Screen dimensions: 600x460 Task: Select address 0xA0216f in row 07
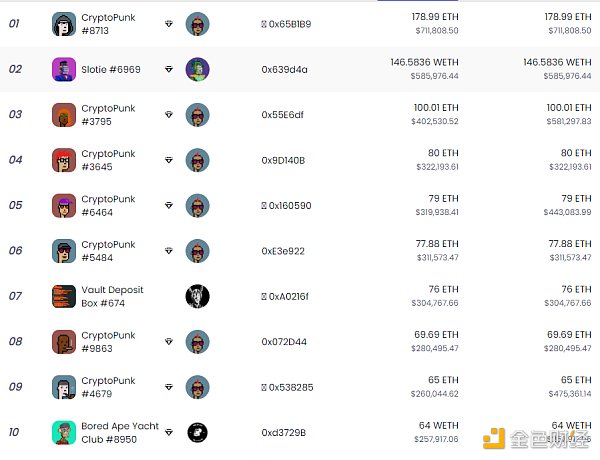[x=285, y=297]
